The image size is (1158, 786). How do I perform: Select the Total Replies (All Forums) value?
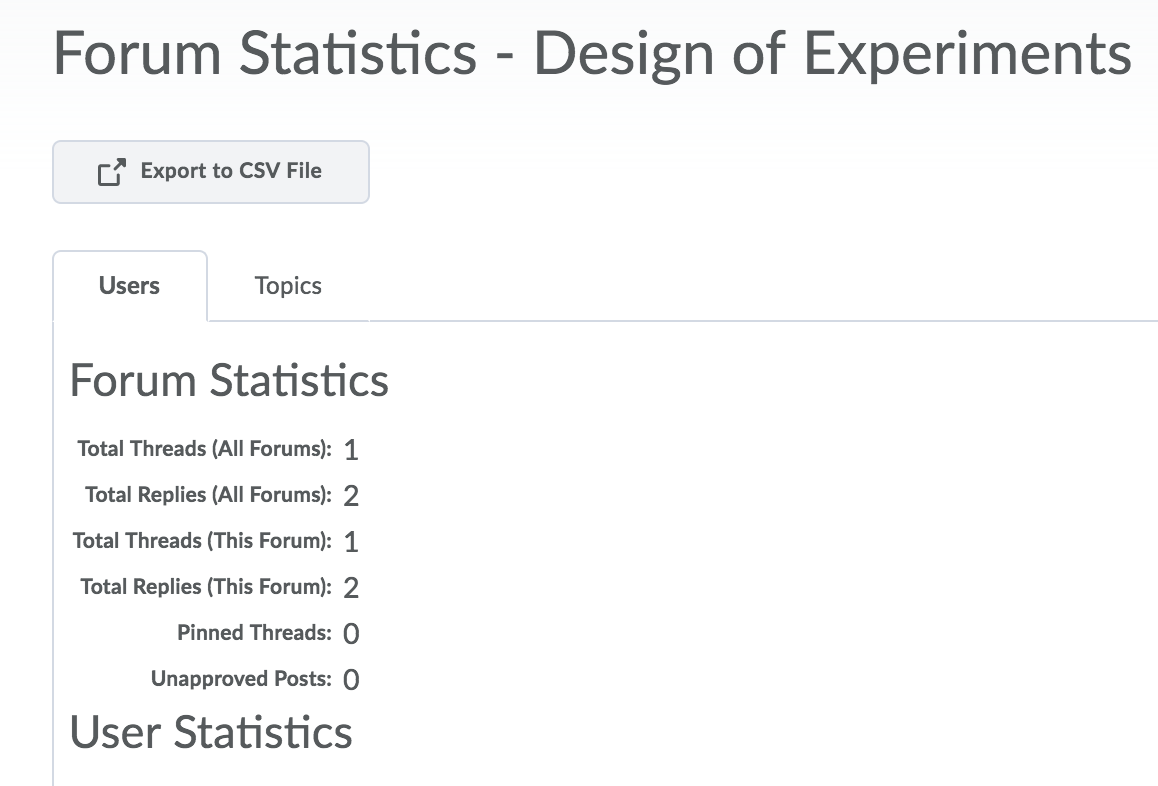pos(351,496)
